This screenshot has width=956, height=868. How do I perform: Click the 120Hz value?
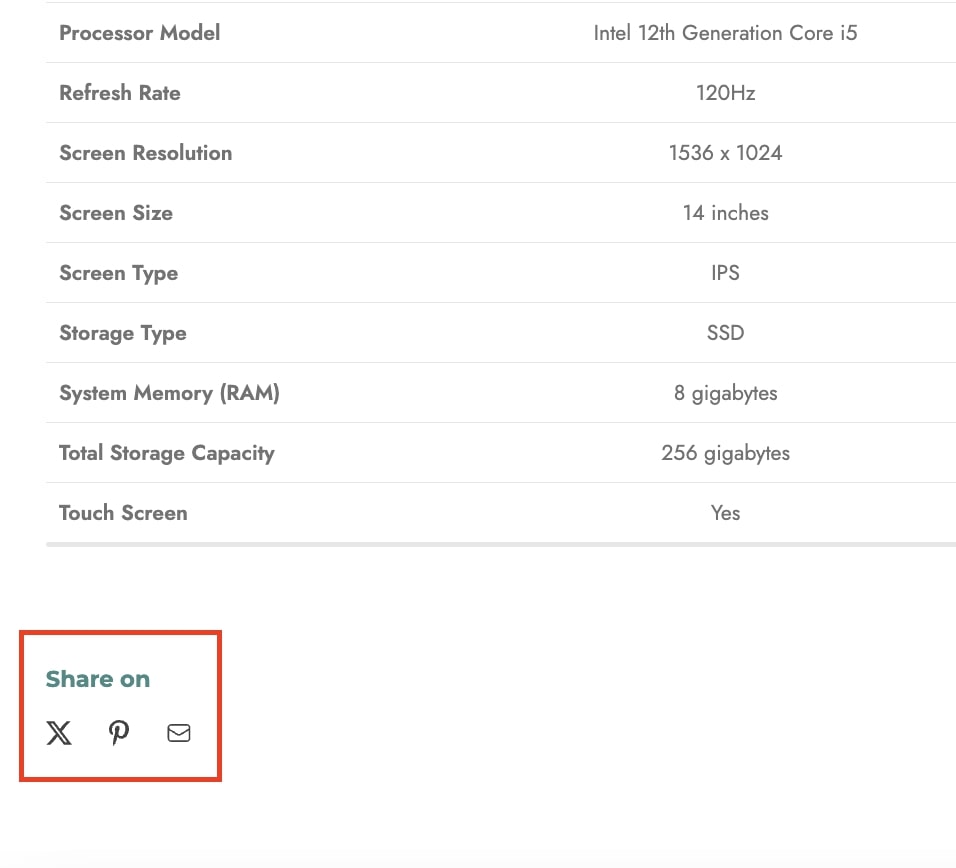(x=726, y=93)
